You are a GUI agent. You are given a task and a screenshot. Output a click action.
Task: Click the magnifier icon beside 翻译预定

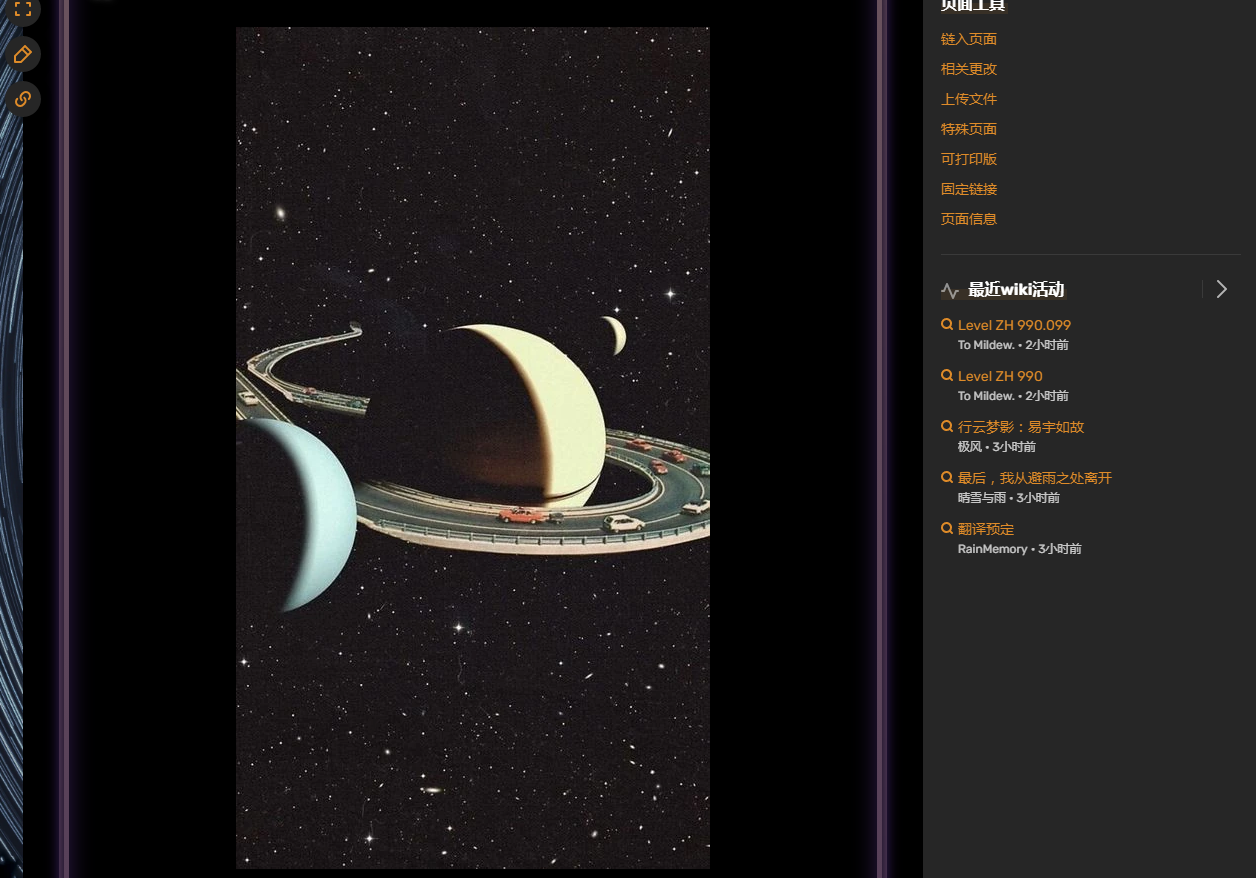pos(947,529)
